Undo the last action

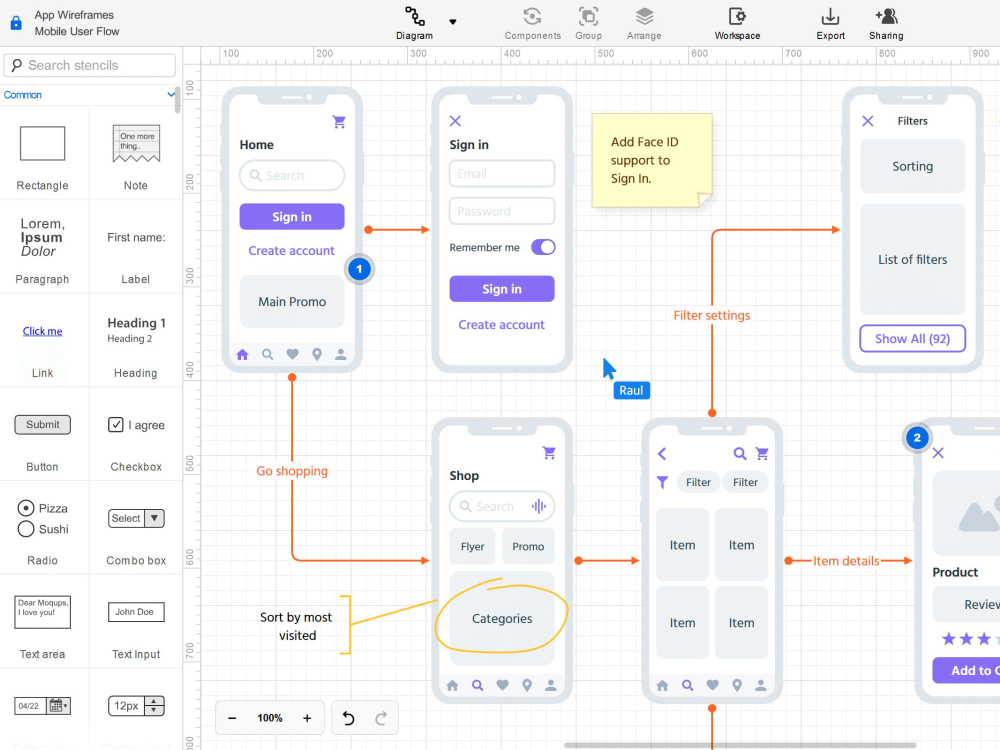pyautogui.click(x=348, y=718)
